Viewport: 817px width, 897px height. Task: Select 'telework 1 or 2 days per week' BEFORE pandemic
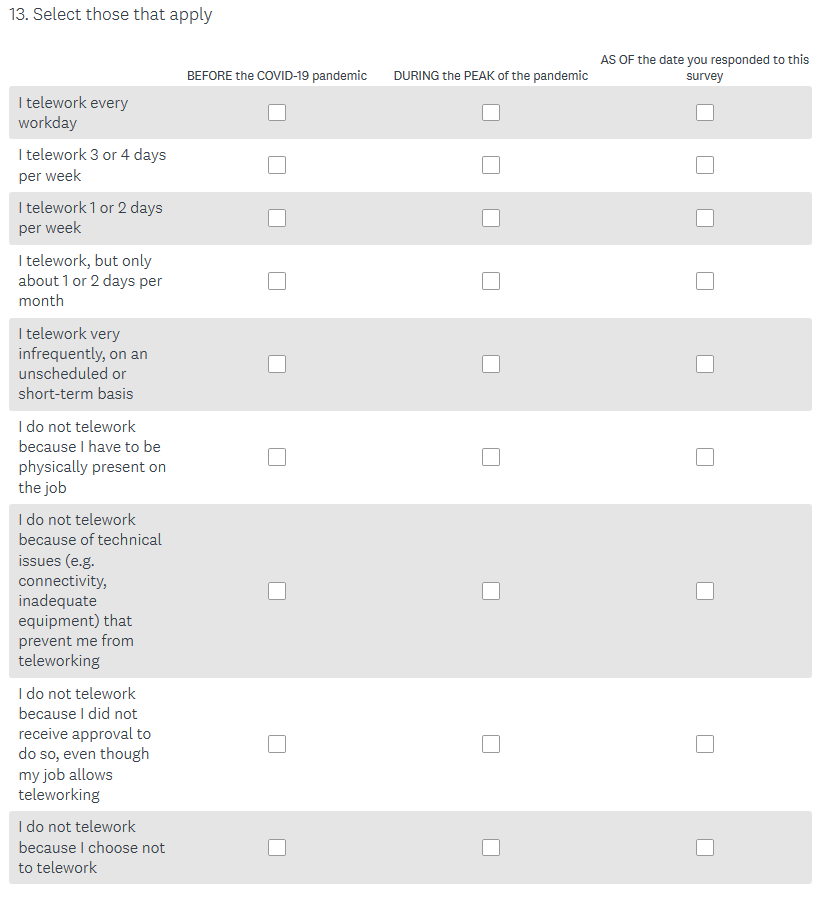pos(277,218)
